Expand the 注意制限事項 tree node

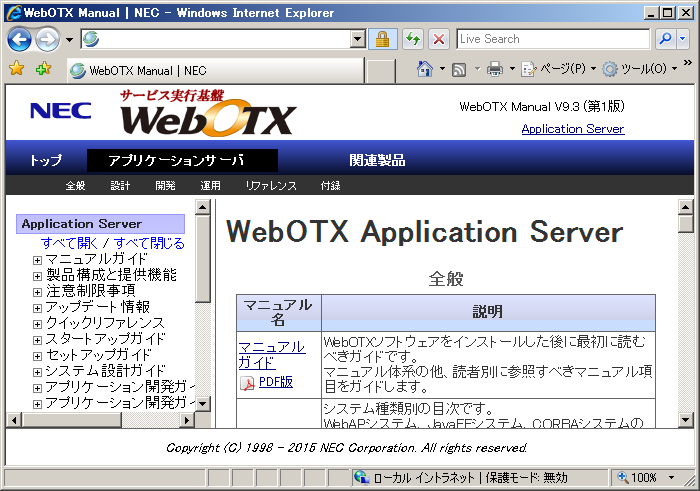(x=38, y=291)
